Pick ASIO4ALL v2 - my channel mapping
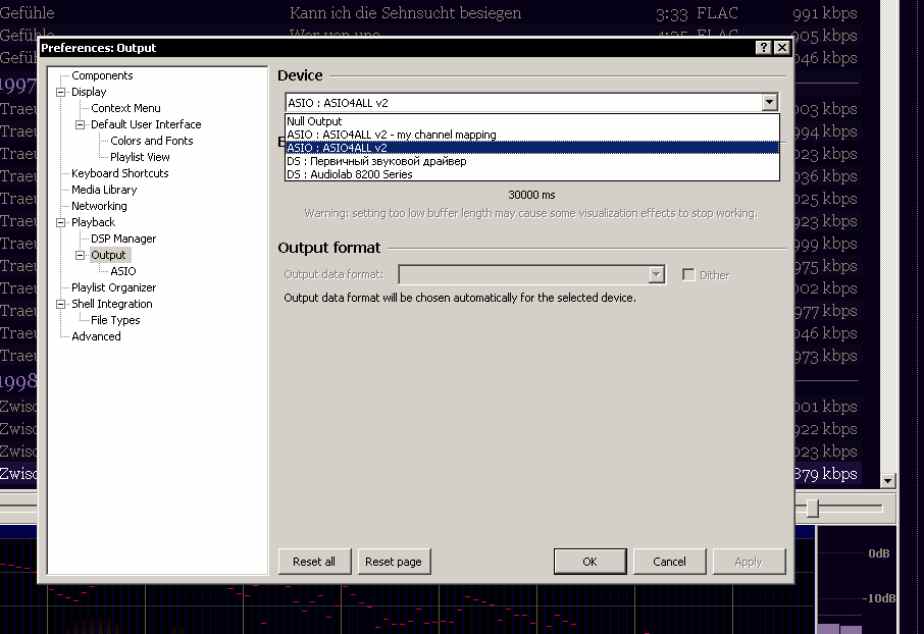Viewport: 924px width, 634px height. tap(391, 134)
